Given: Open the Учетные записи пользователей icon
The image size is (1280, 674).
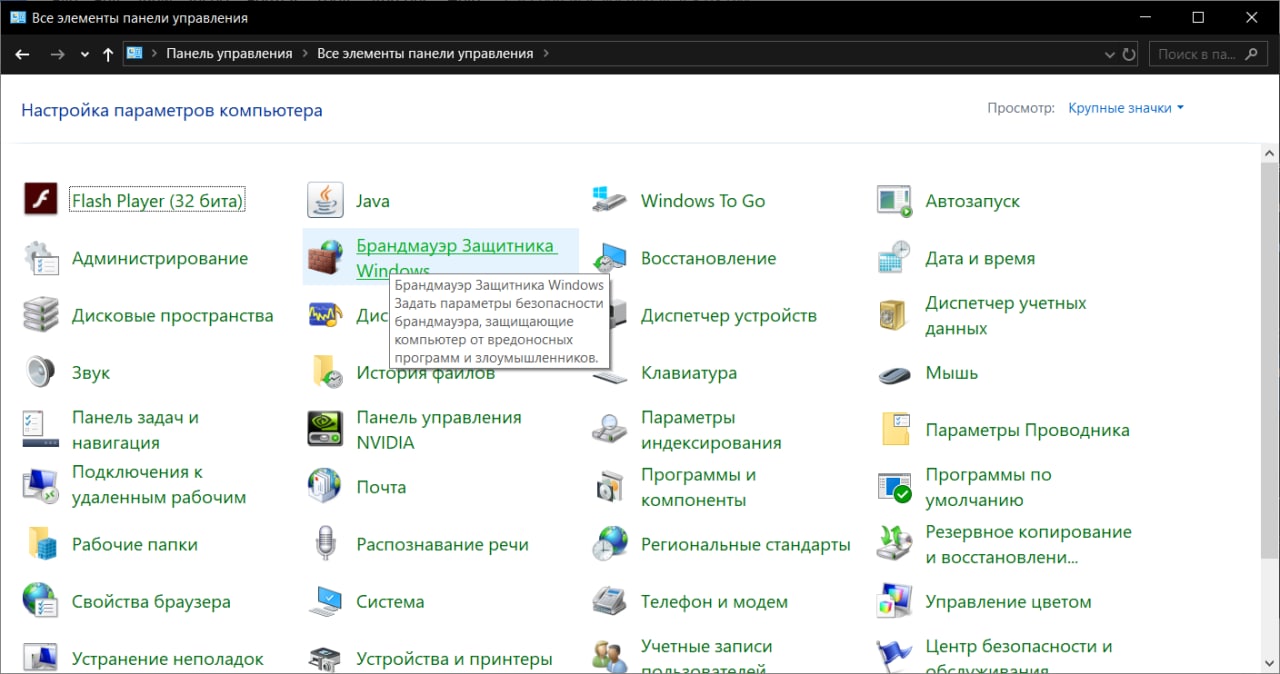Looking at the screenshot, I should (x=610, y=658).
